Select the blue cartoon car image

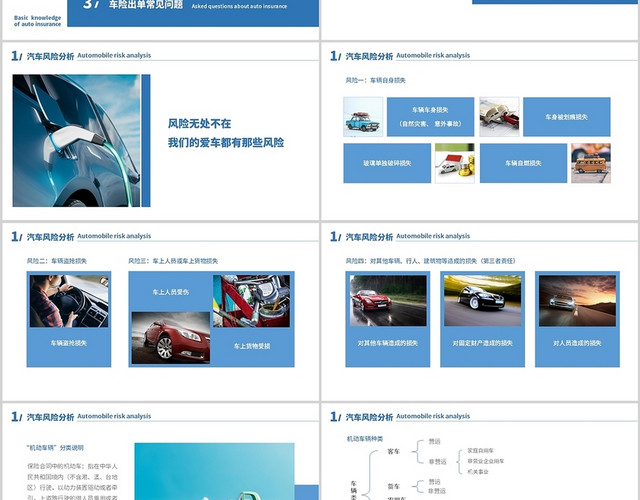(x=362, y=117)
